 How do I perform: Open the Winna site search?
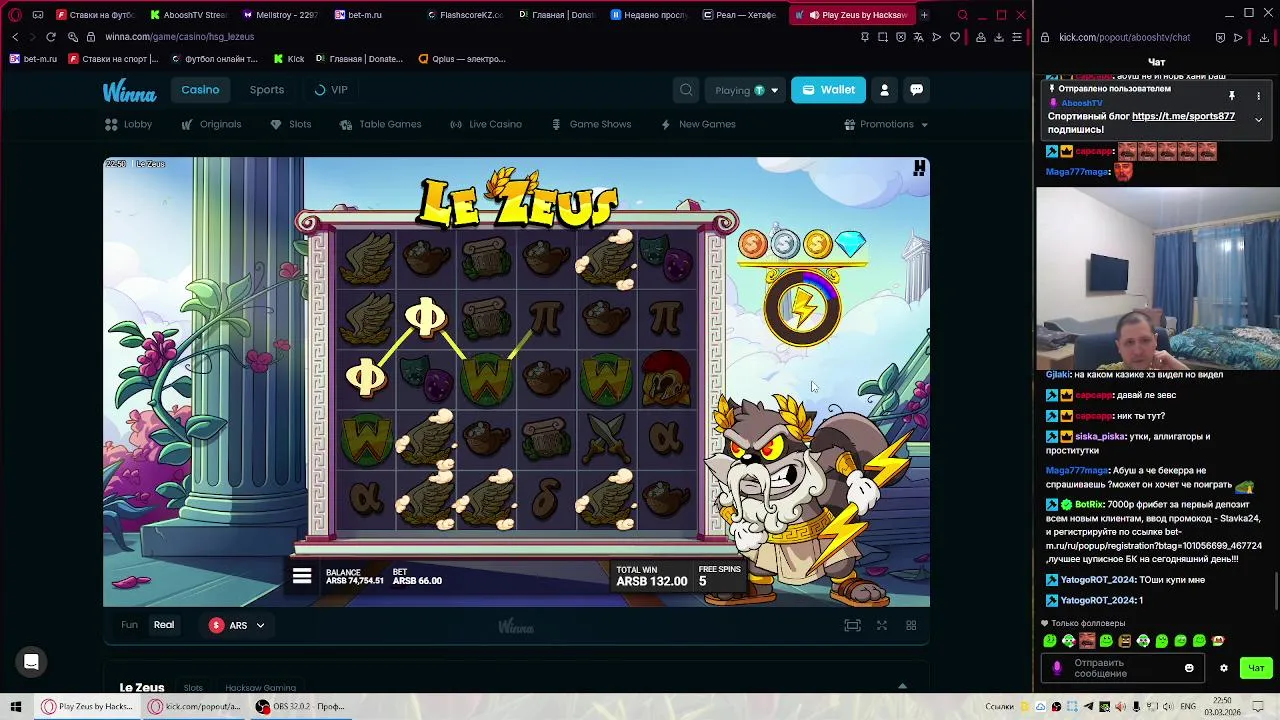686,90
